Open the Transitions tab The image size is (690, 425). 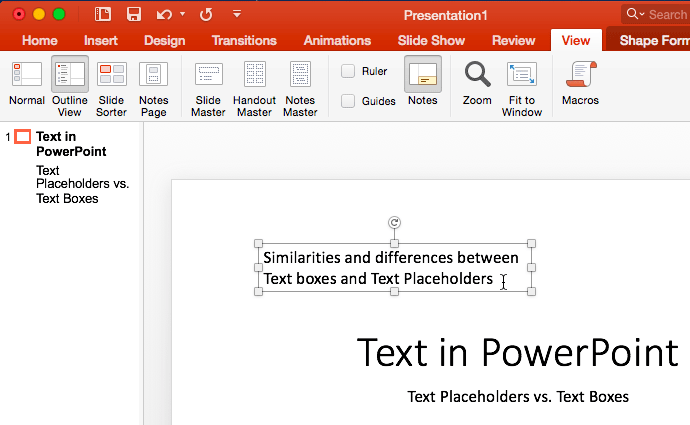tap(244, 40)
